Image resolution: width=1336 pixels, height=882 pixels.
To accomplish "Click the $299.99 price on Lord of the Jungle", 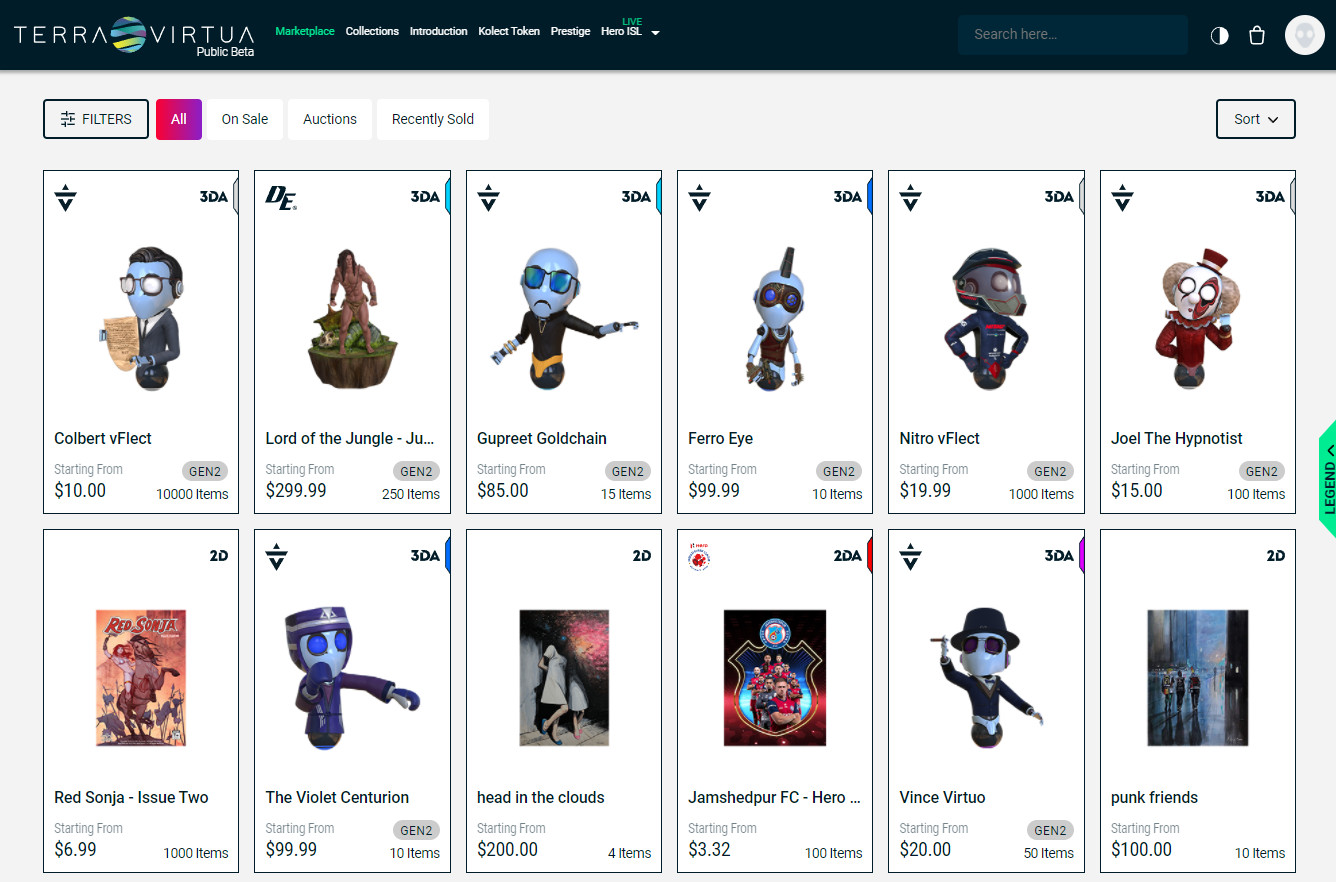I will click(x=296, y=490).
